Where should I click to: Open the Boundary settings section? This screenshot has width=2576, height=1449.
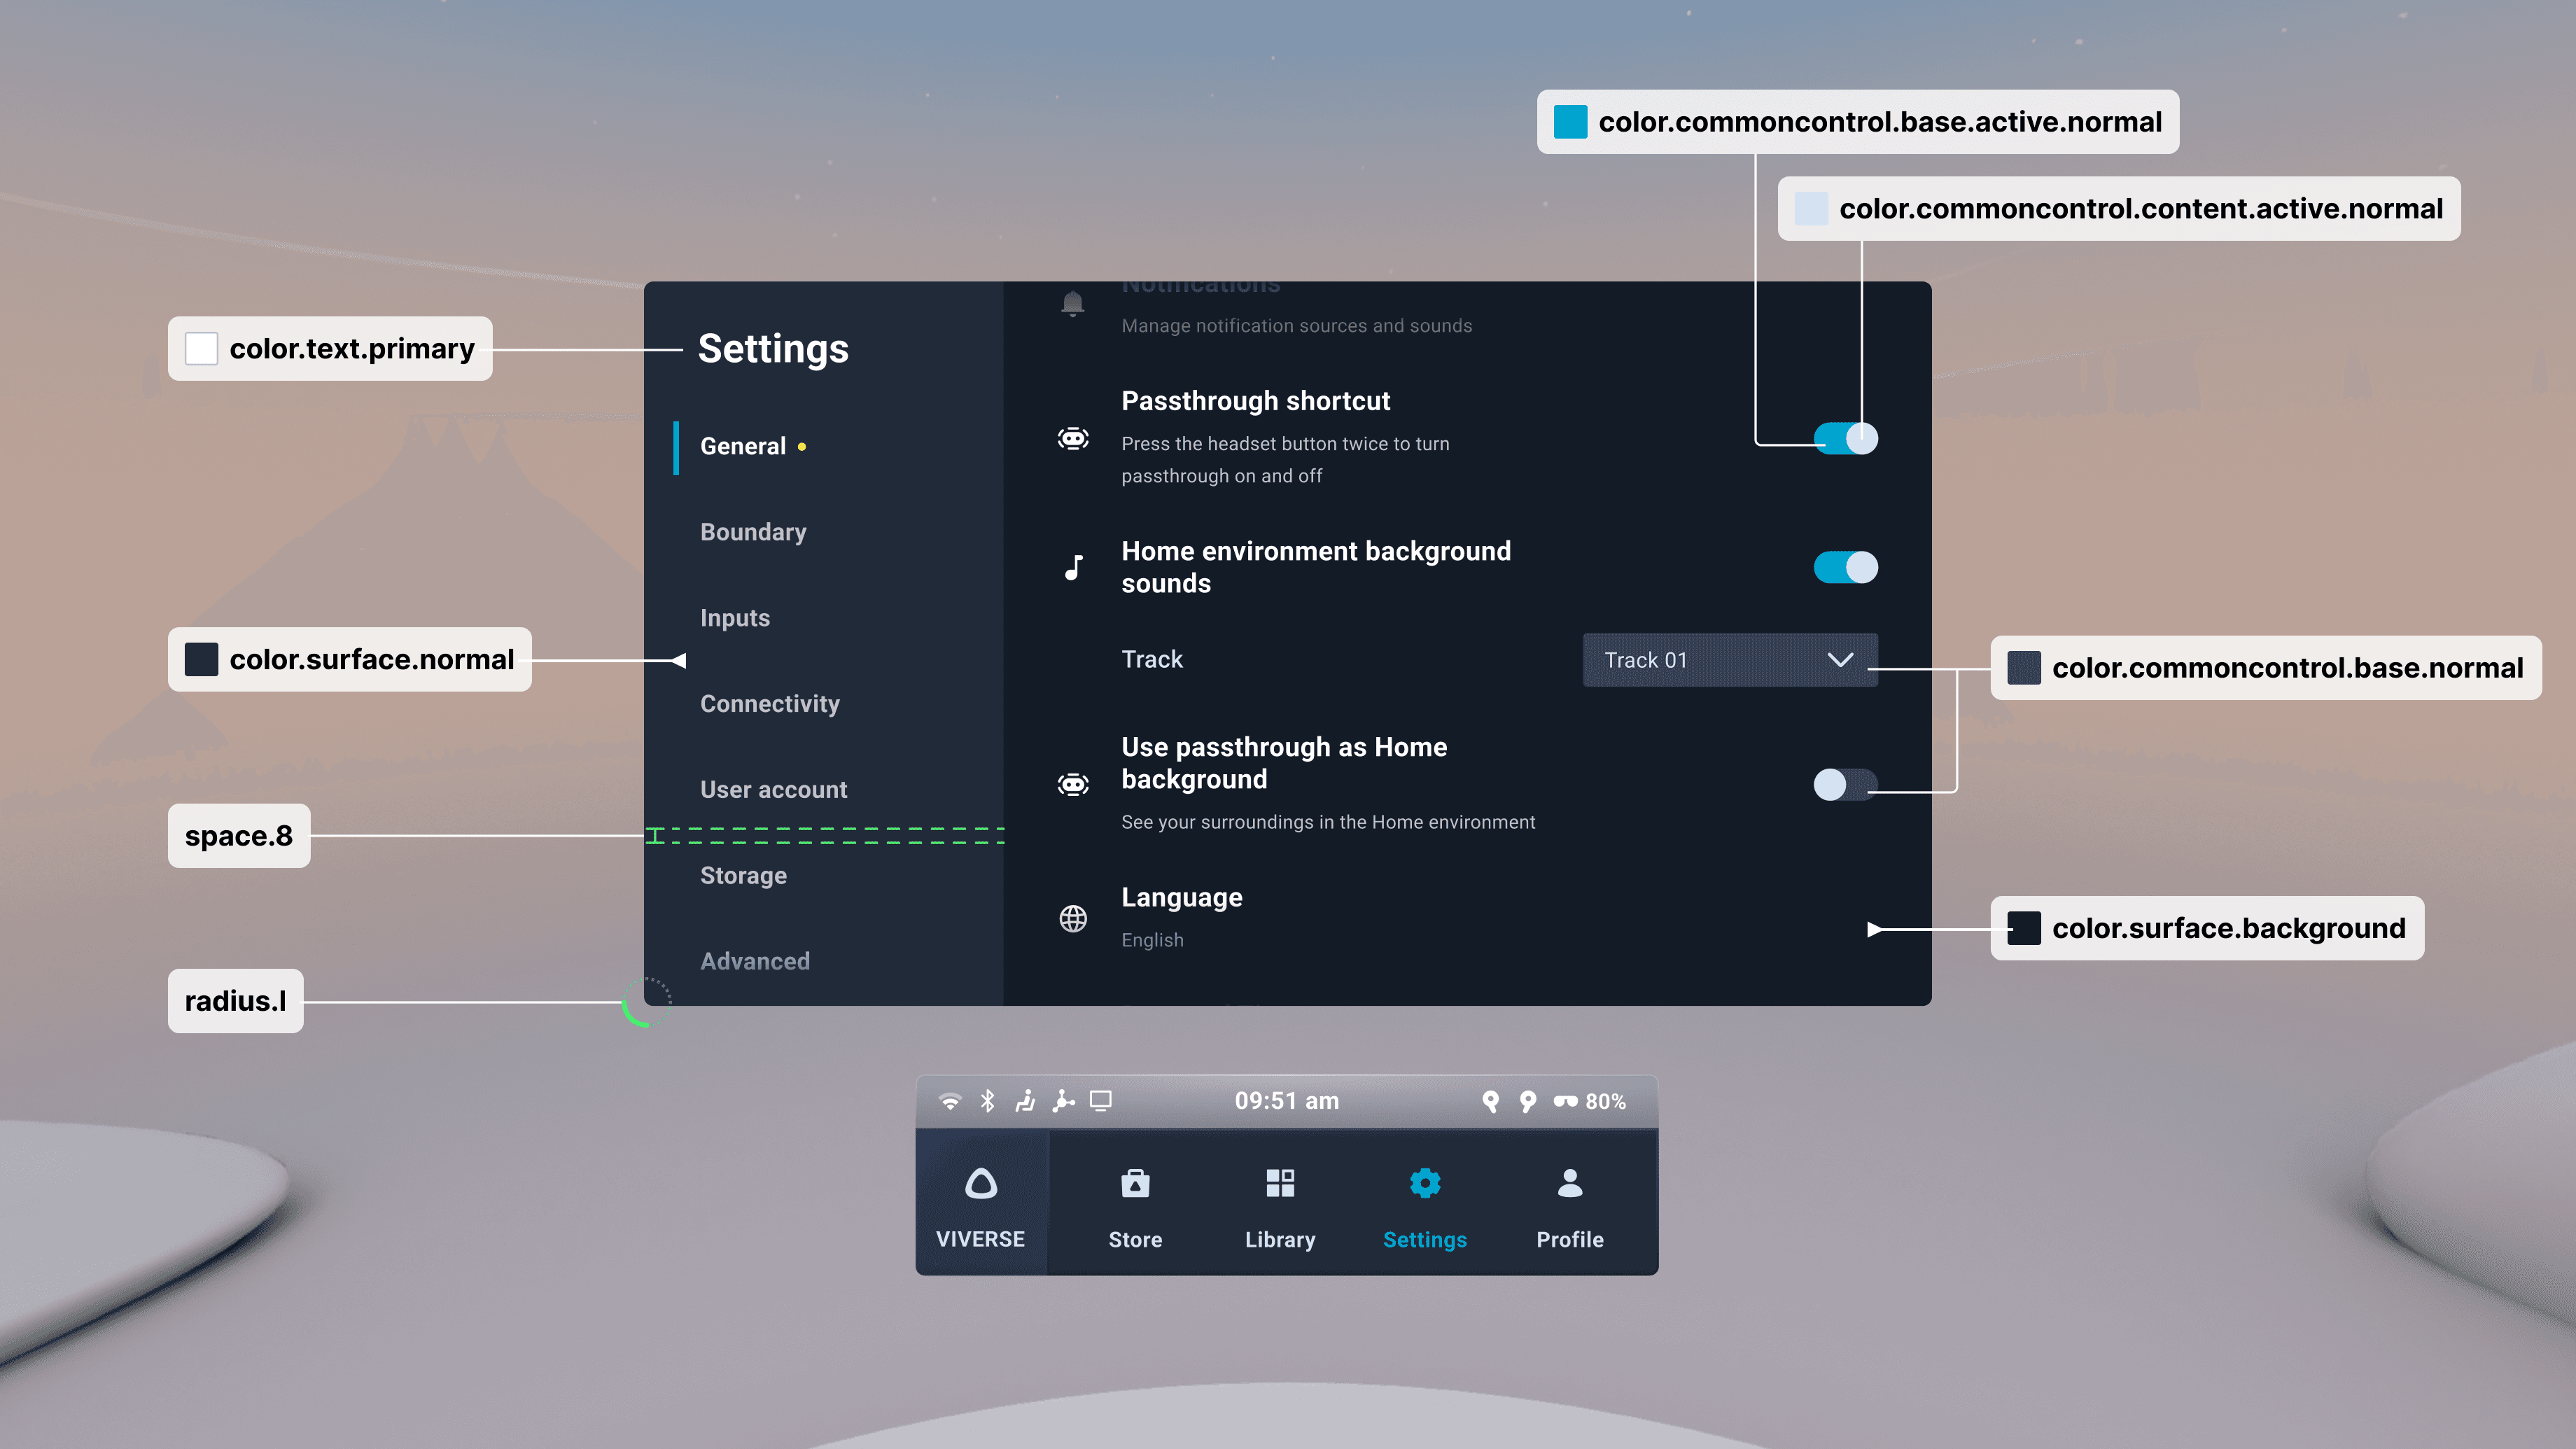753,532
